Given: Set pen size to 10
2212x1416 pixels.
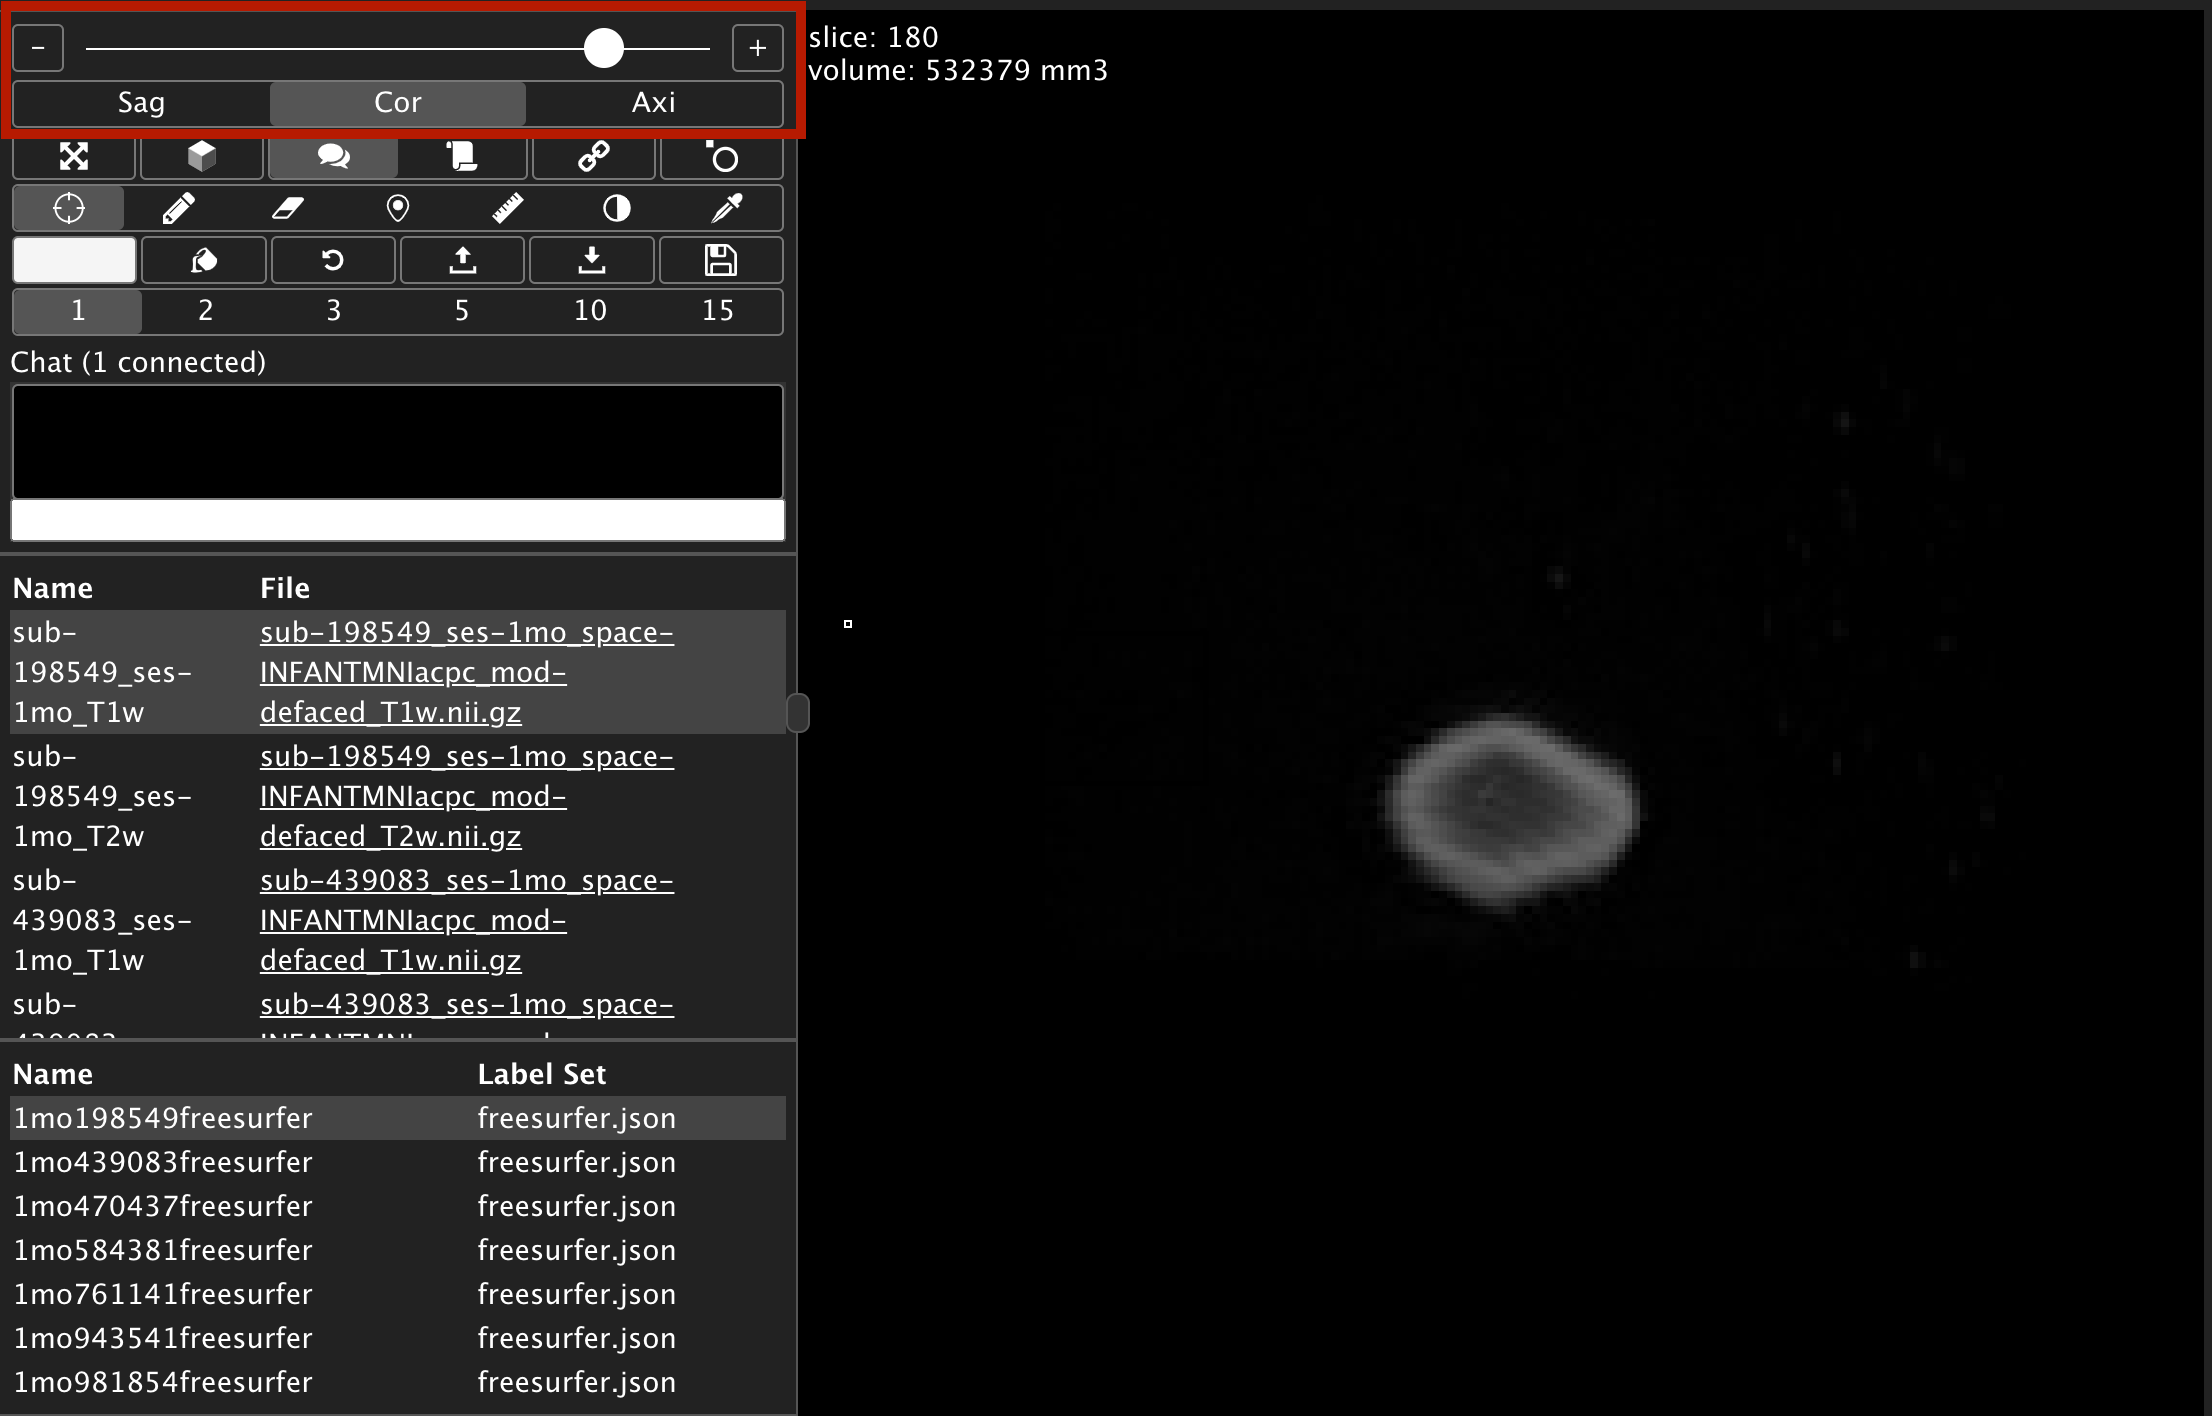Looking at the screenshot, I should coord(590,311).
